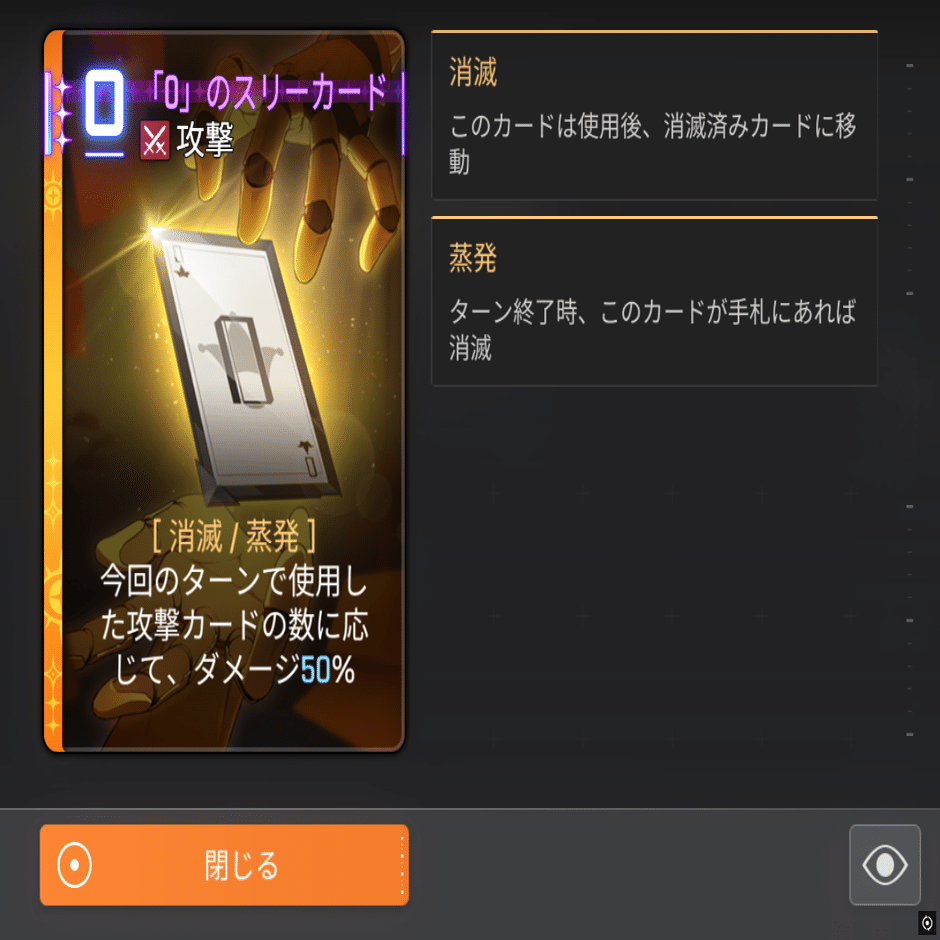Viewport: 940px width, 940px height.
Task: Click the 攻撃 card type label
Action: [205, 140]
